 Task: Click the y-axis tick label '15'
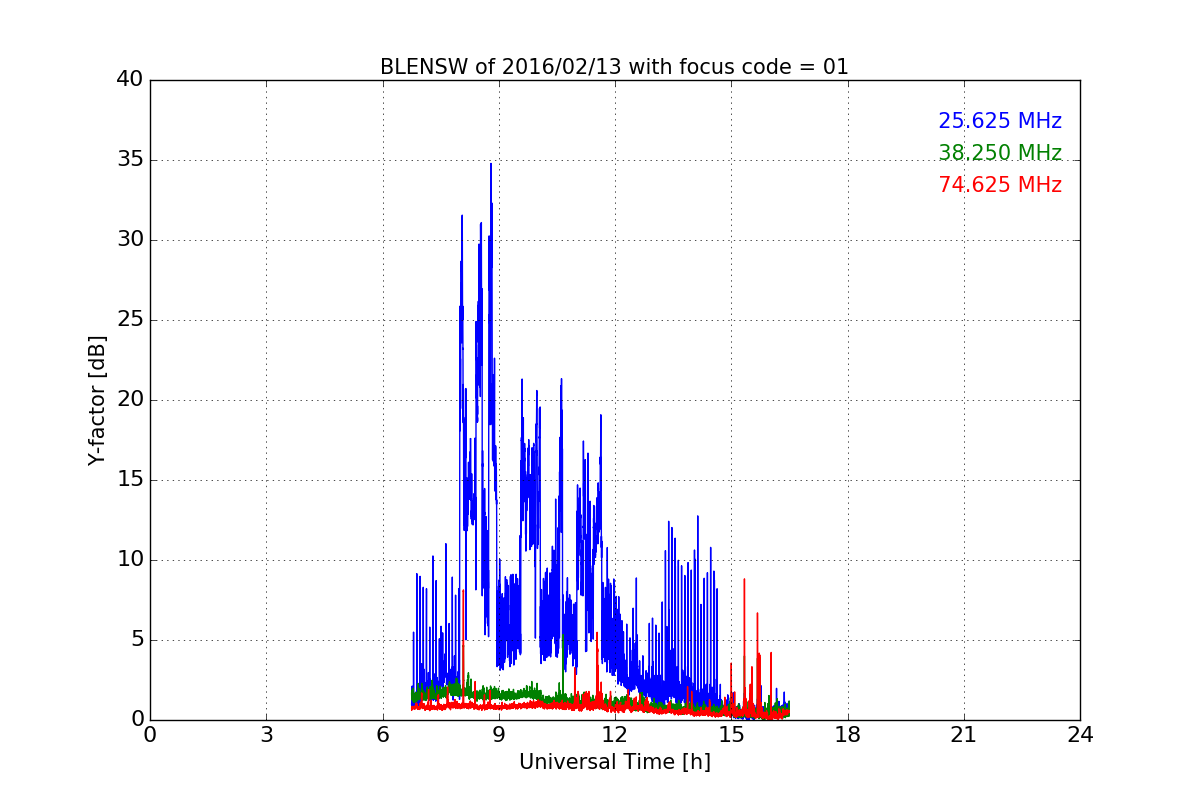130,480
